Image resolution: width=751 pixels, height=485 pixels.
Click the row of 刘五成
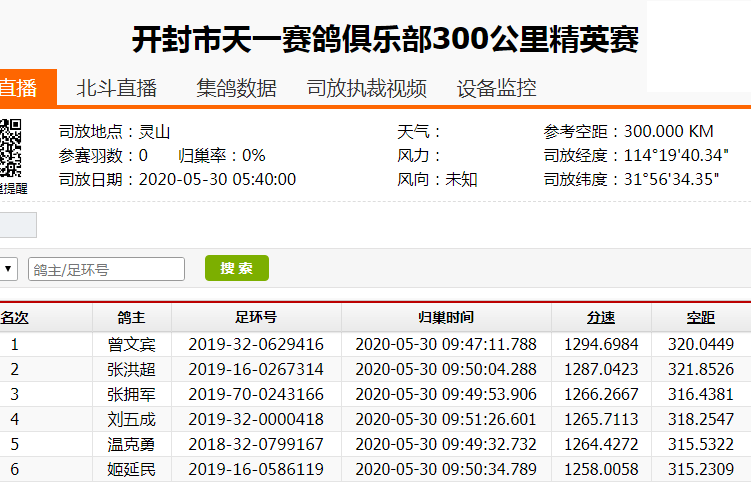click(x=131, y=419)
